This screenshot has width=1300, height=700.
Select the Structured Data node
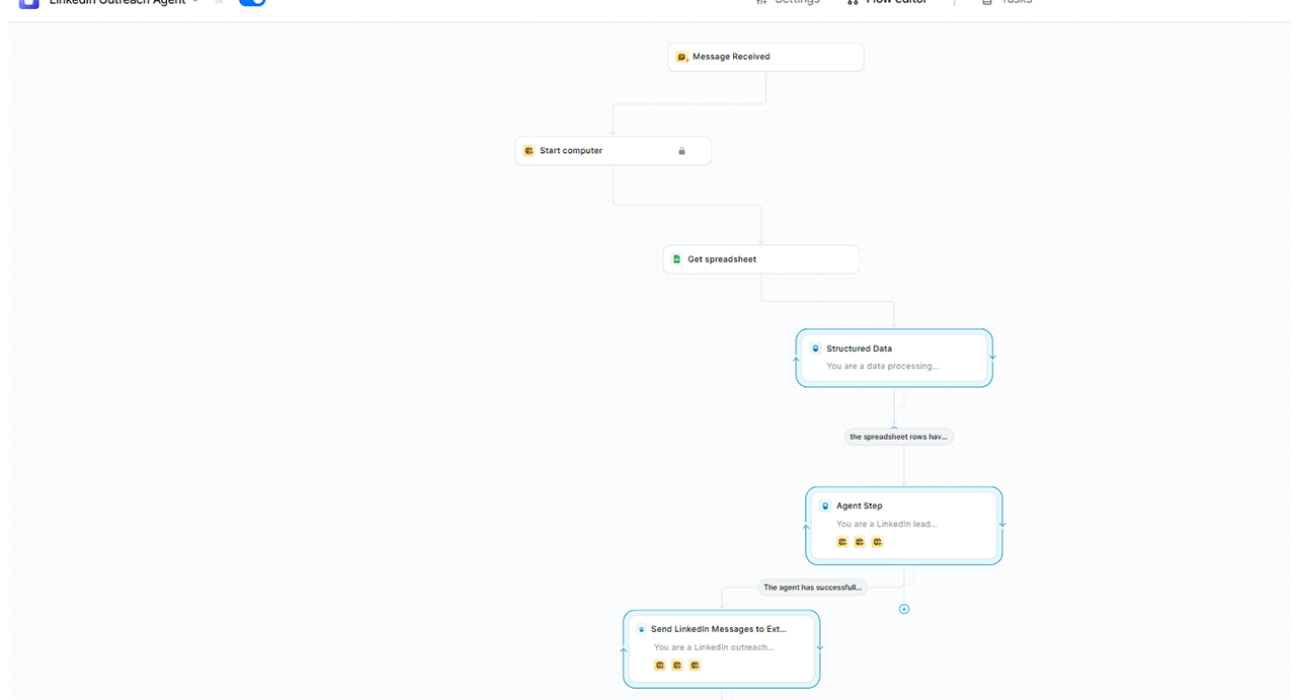coord(894,357)
